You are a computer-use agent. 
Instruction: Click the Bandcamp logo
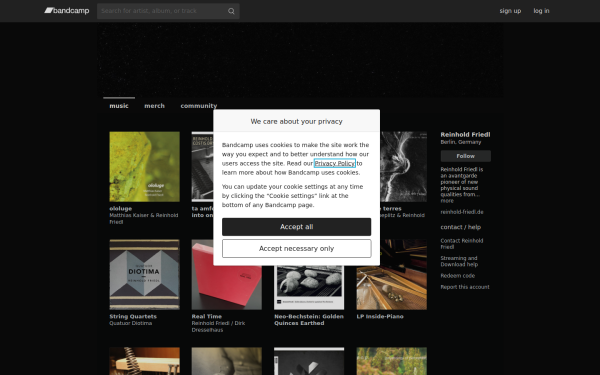(x=67, y=11)
